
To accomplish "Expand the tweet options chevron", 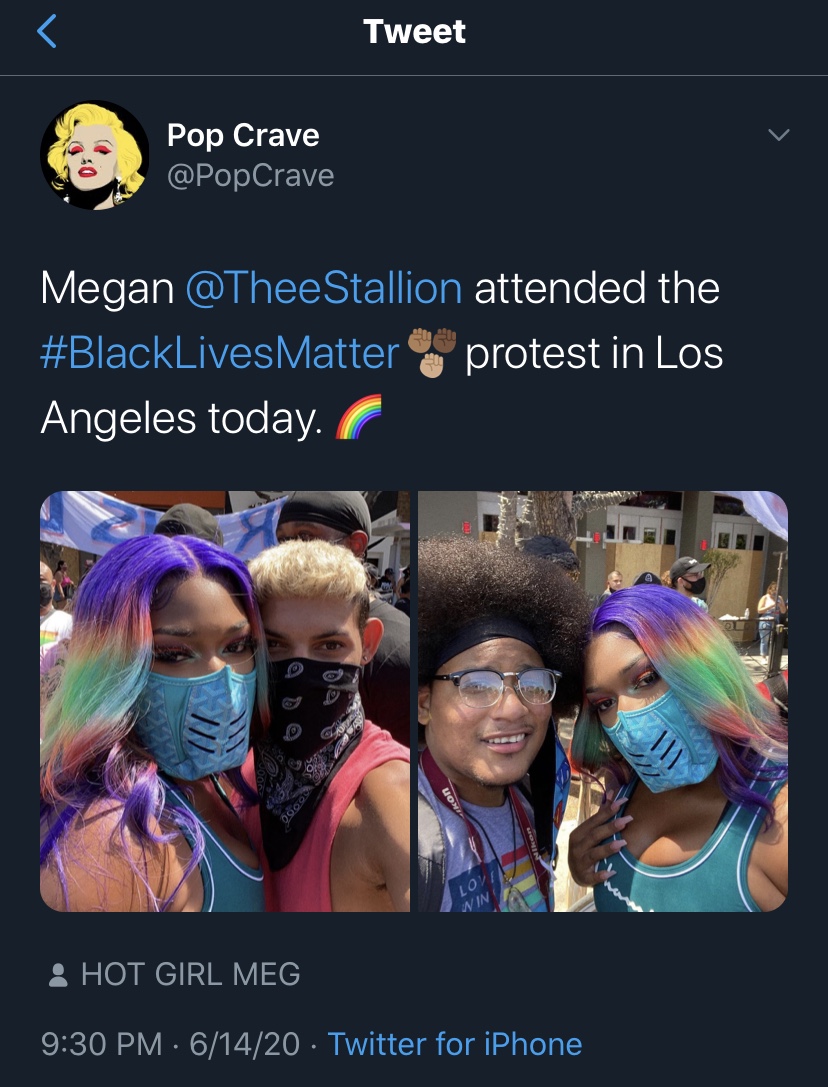I will click(779, 134).
